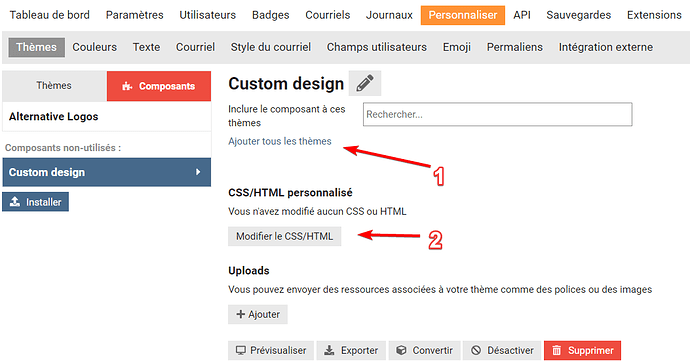The image size is (690, 361).
Task: Select the Personnaliser tab
Action: 463,15
